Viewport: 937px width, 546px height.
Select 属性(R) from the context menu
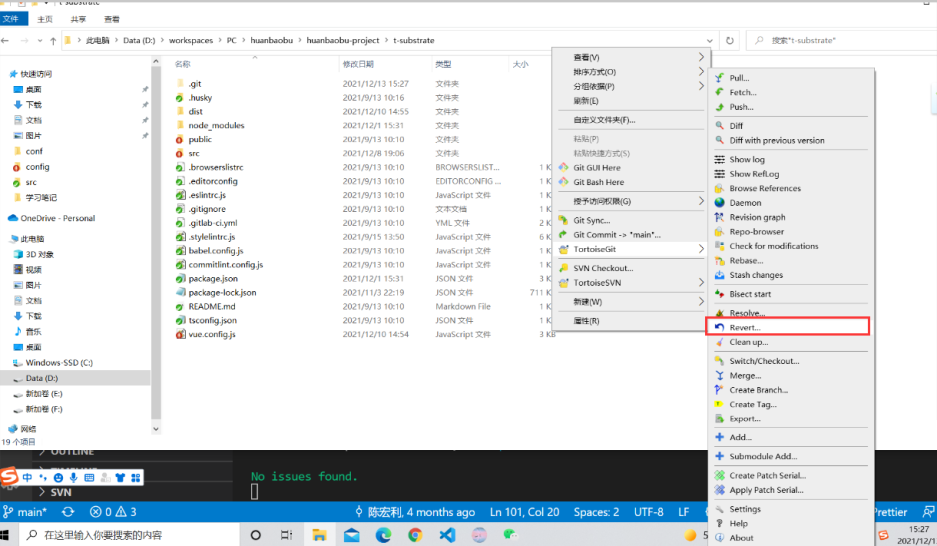tap(586, 321)
